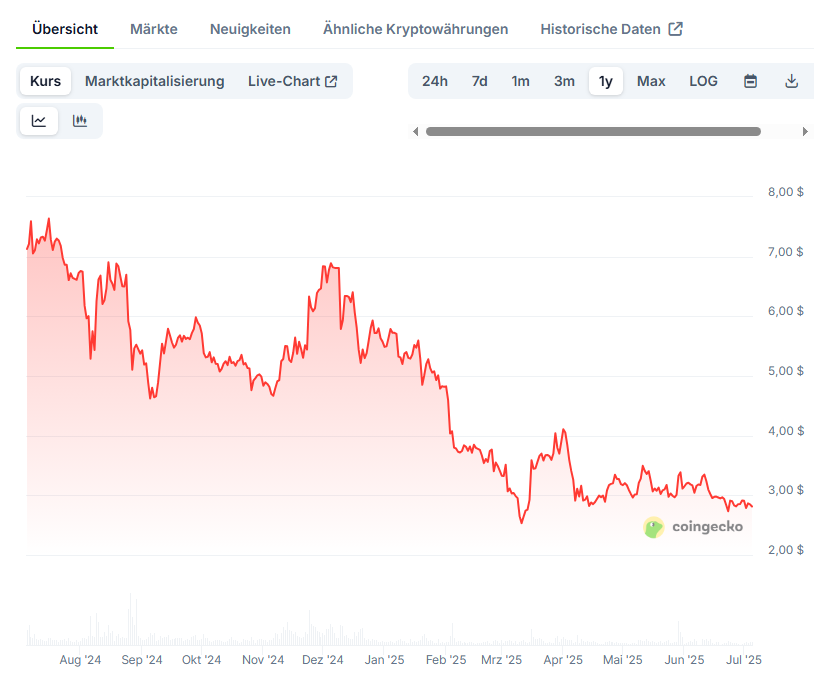This screenshot has width=822, height=674.
Task: Click the 5,00 $ axis label
Action: [785, 371]
